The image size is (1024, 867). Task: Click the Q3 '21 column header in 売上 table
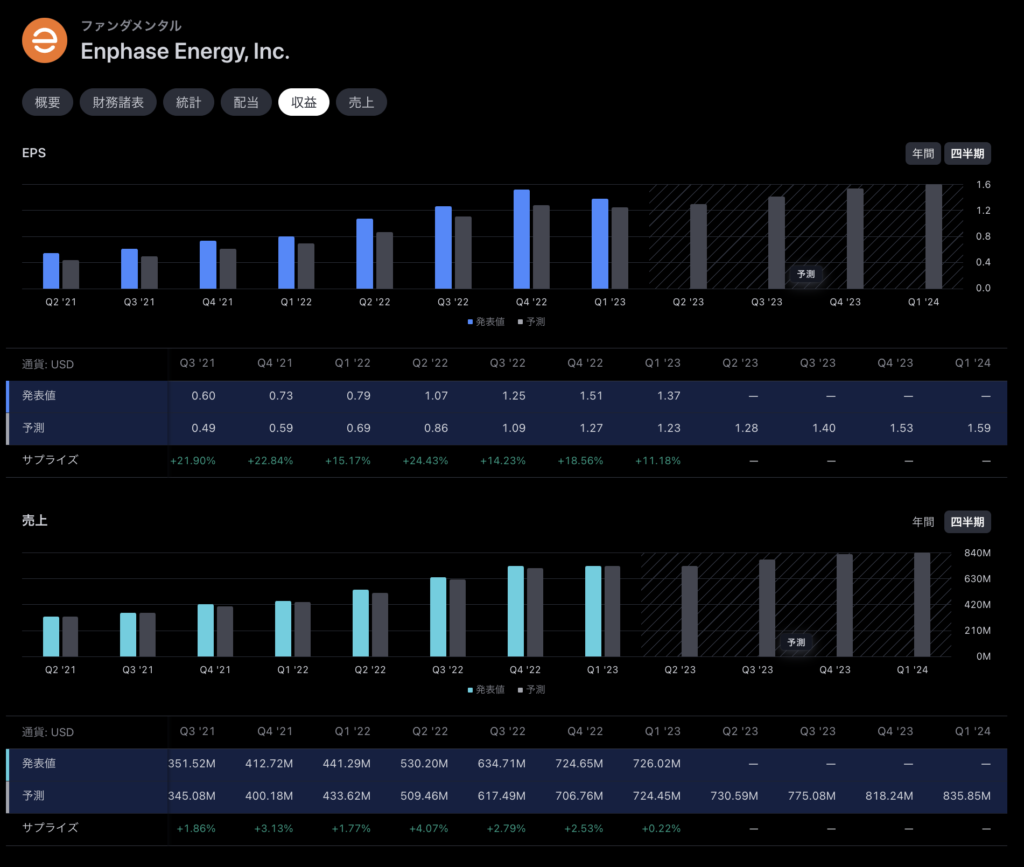click(x=197, y=731)
